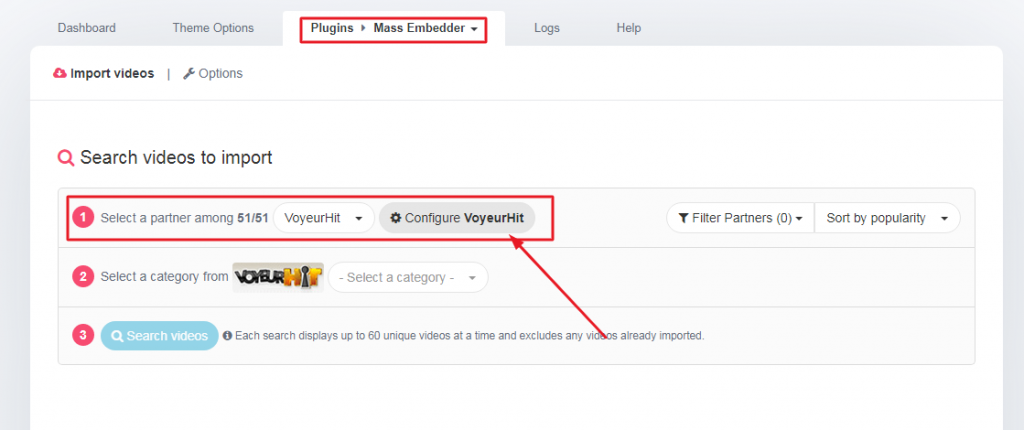Click the step 2 number badge
The height and width of the screenshot is (430, 1024).
[84, 277]
